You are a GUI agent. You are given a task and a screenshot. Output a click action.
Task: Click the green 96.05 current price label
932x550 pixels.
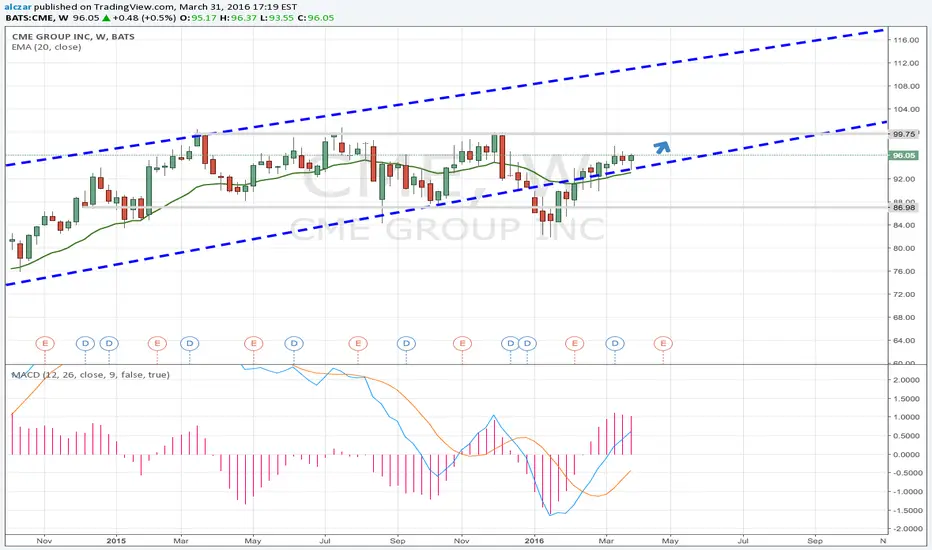tap(903, 155)
